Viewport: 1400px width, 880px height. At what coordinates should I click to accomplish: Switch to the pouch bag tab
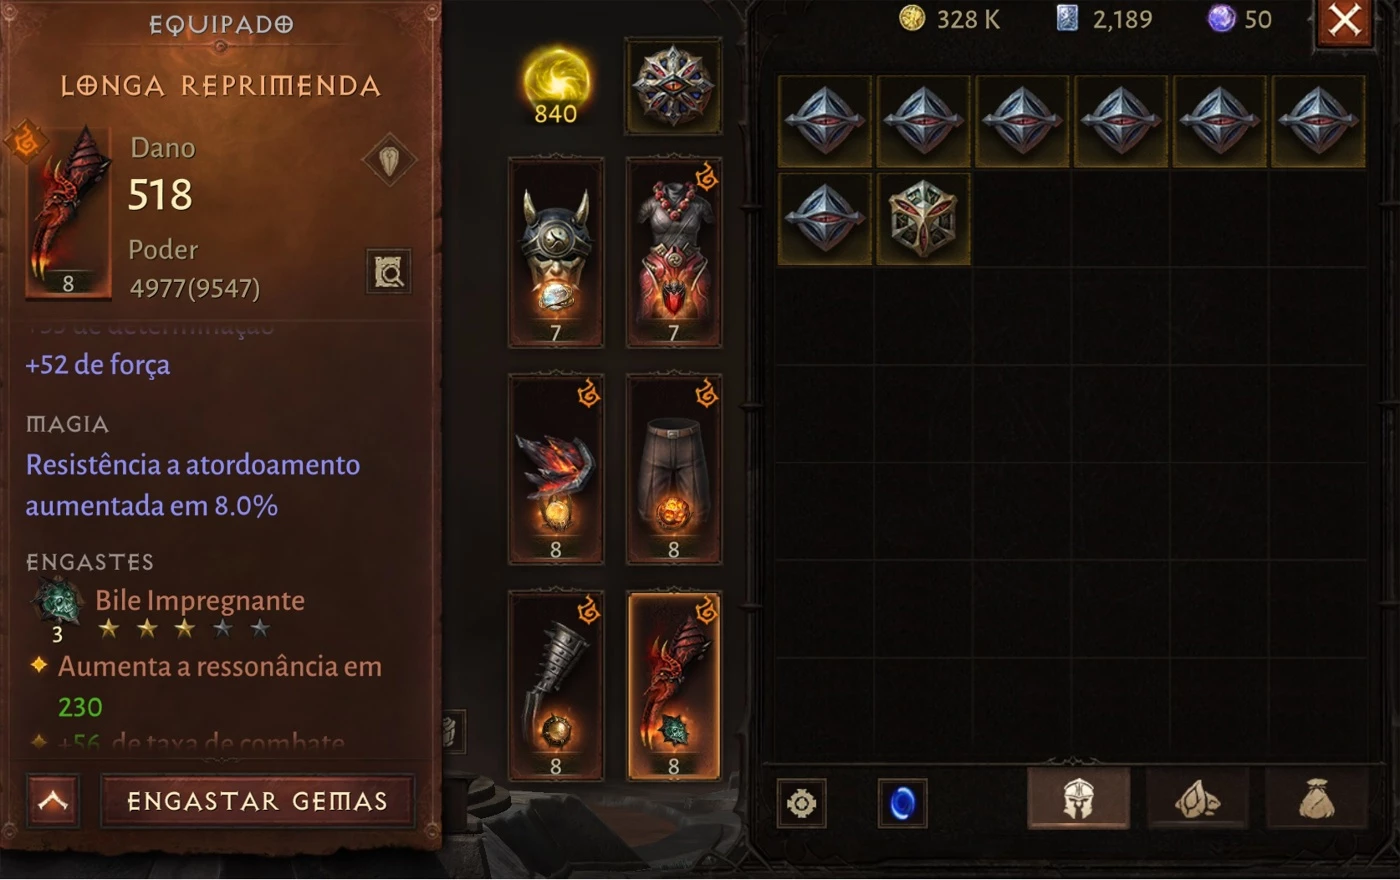click(x=1316, y=798)
